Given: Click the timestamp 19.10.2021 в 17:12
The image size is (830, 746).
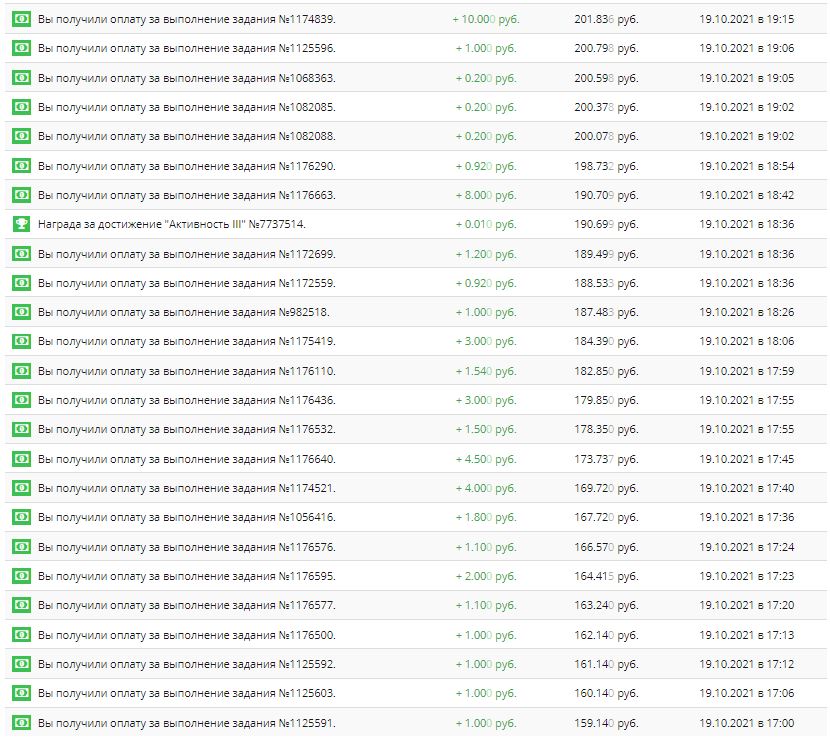Looking at the screenshot, I should coord(746,664).
